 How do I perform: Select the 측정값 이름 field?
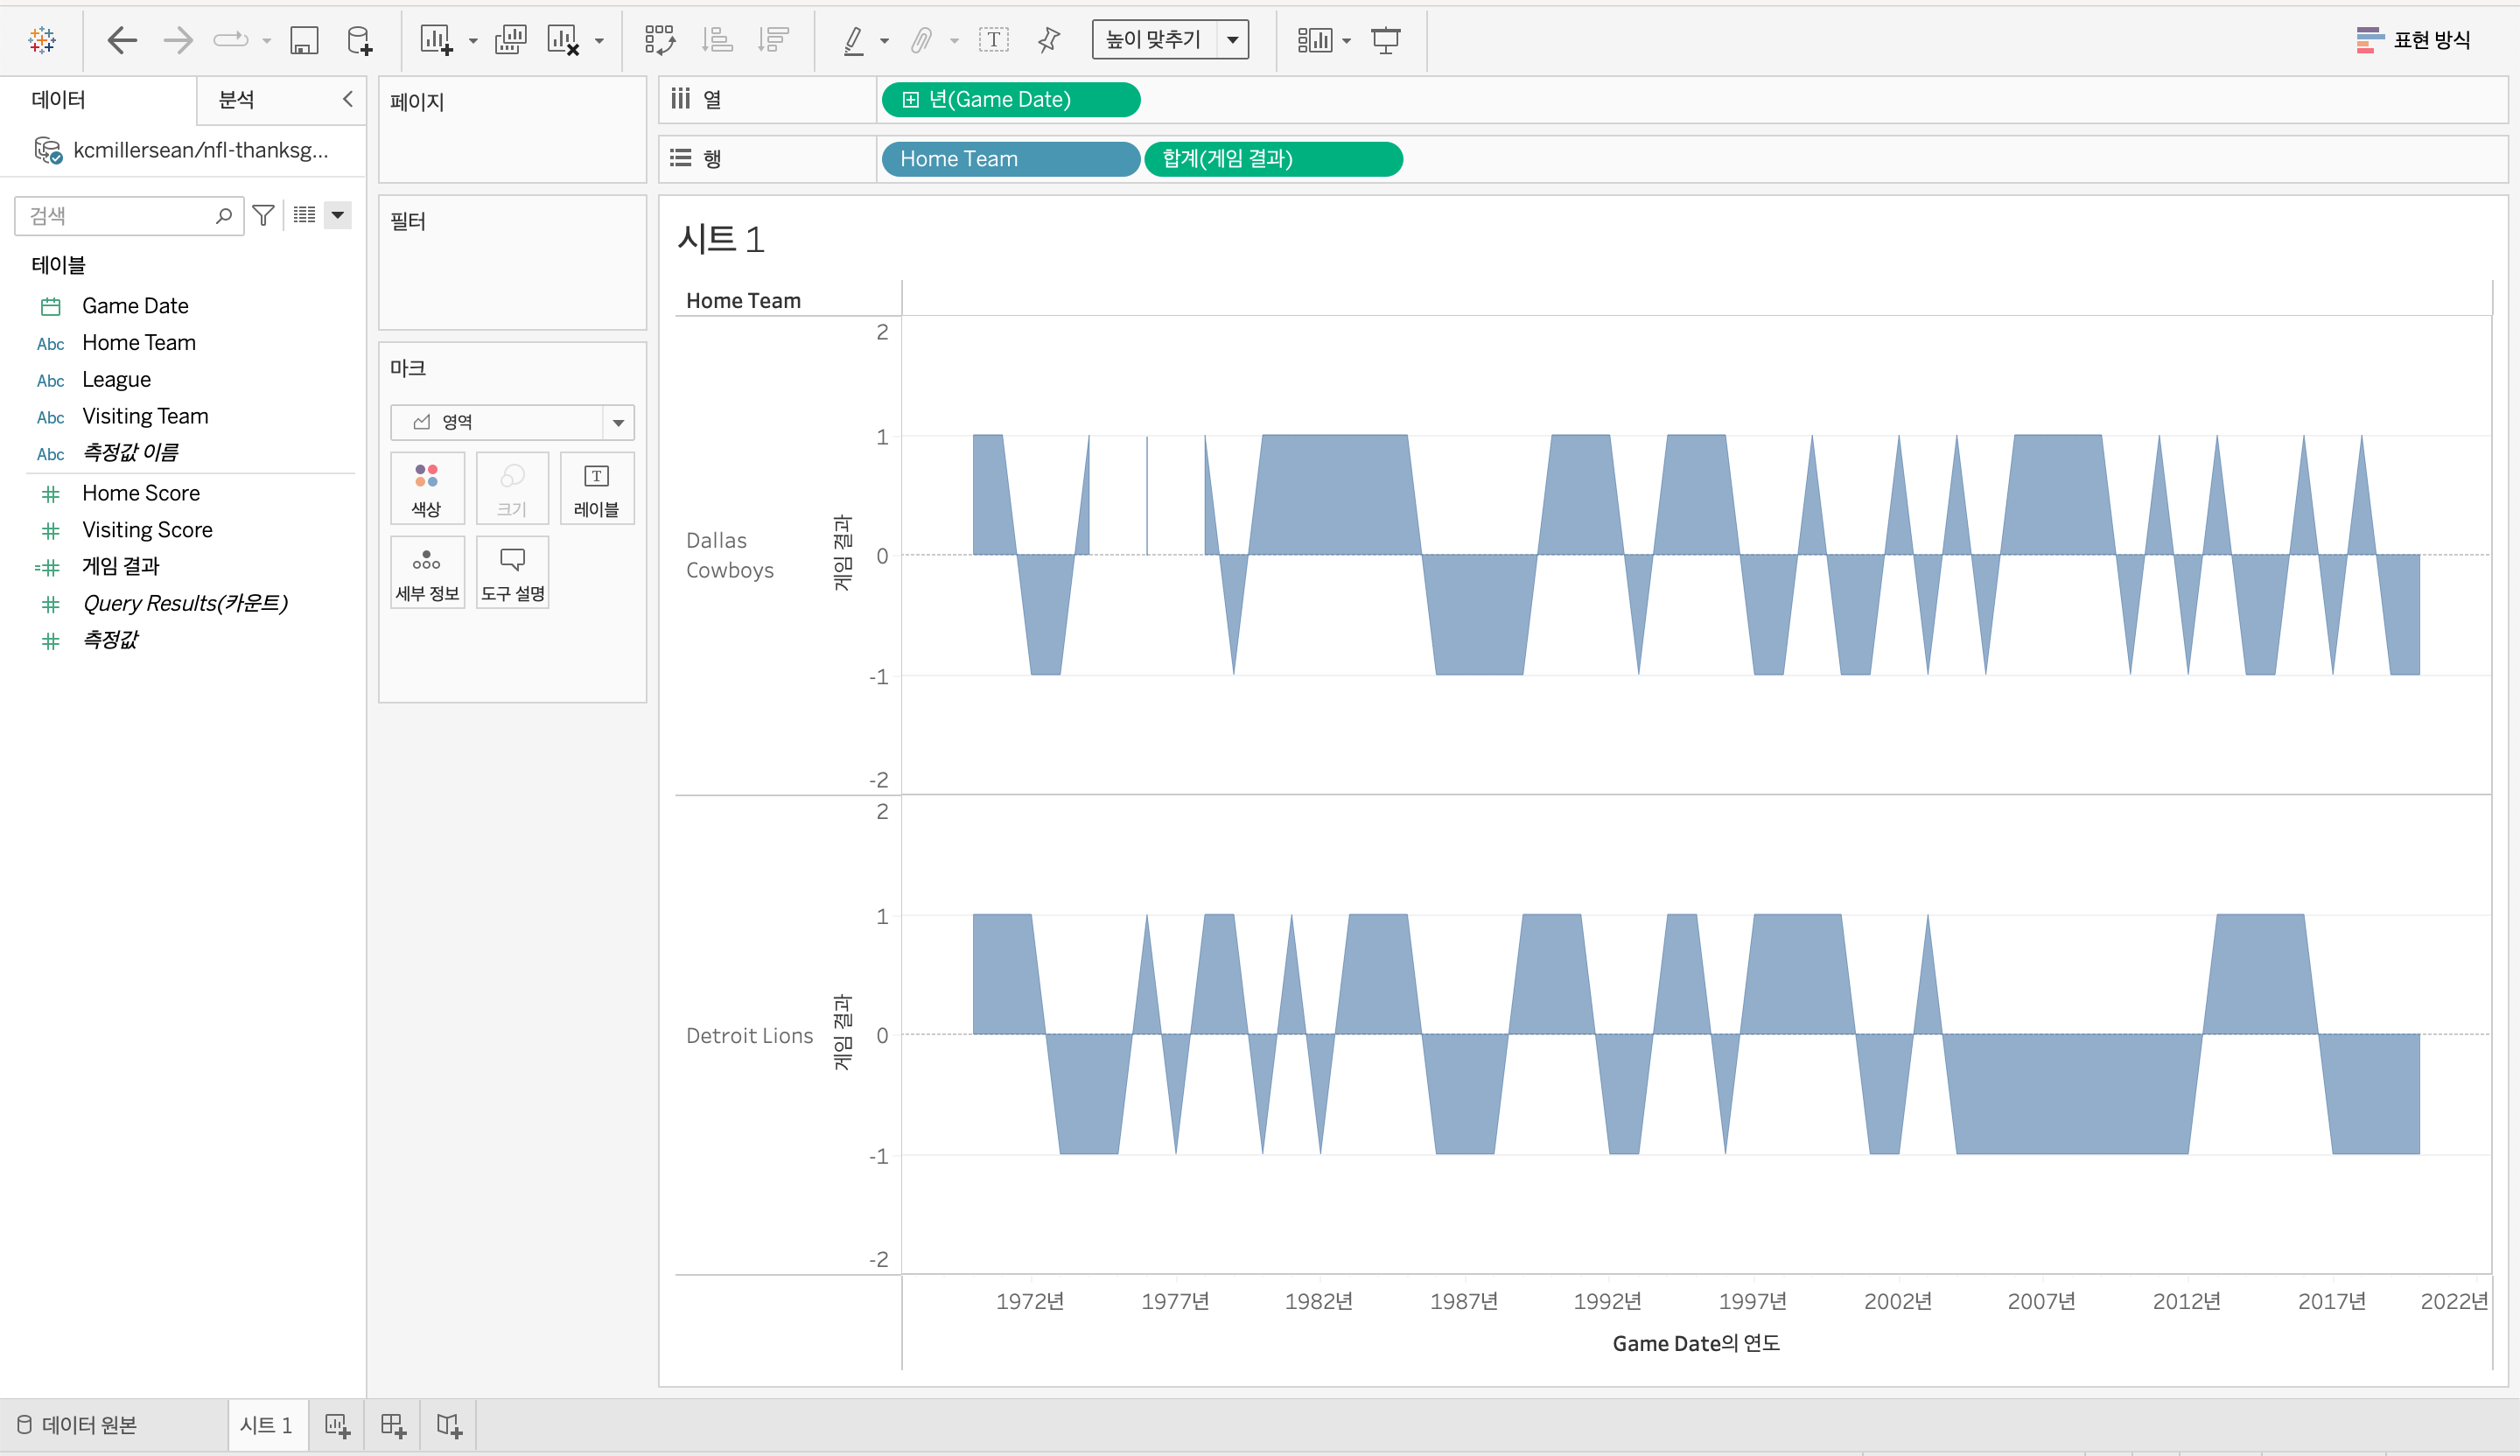tap(130, 453)
